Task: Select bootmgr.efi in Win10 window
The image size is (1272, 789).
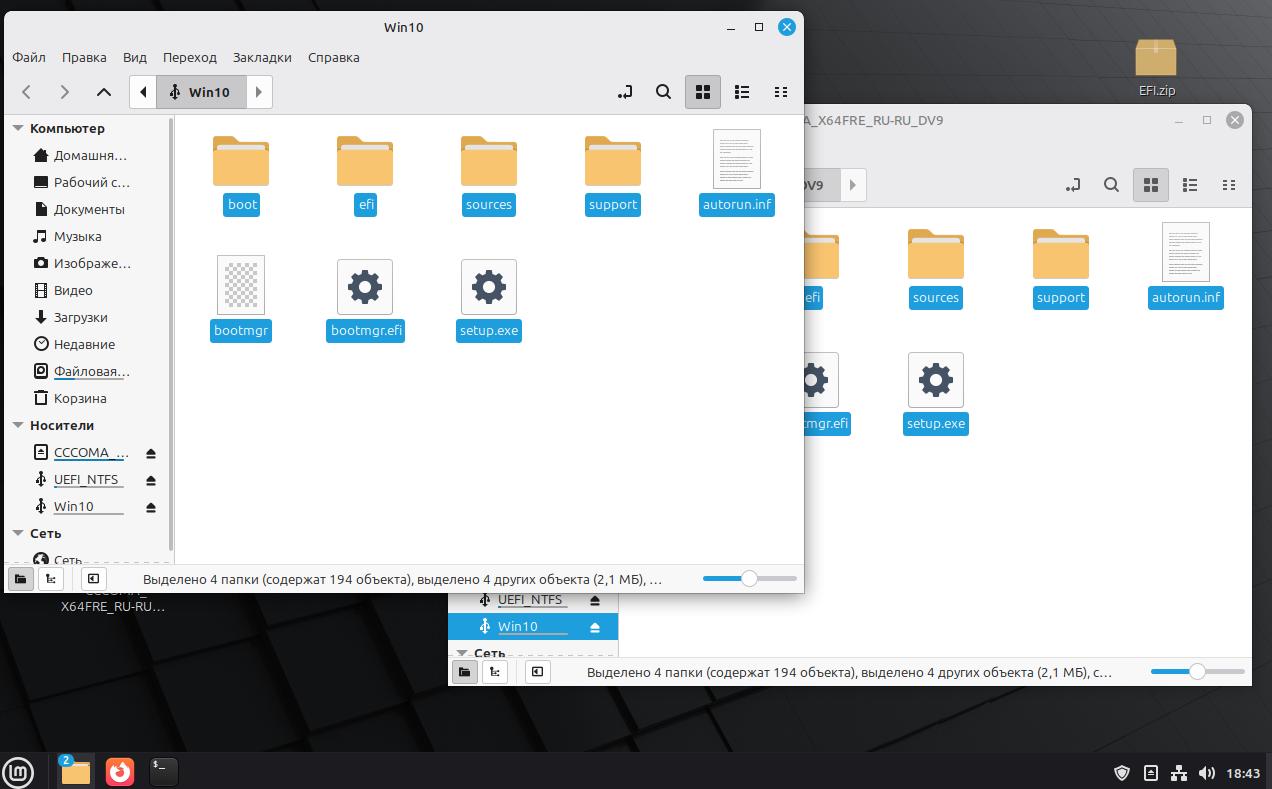Action: pyautogui.click(x=366, y=299)
